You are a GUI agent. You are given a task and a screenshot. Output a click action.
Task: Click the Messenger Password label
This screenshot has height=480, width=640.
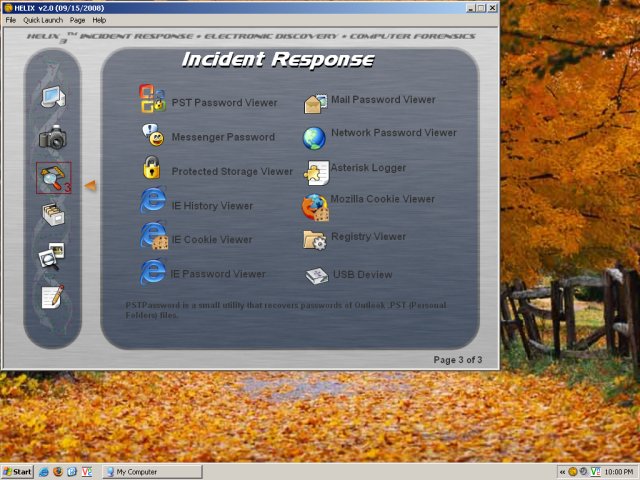[223, 137]
